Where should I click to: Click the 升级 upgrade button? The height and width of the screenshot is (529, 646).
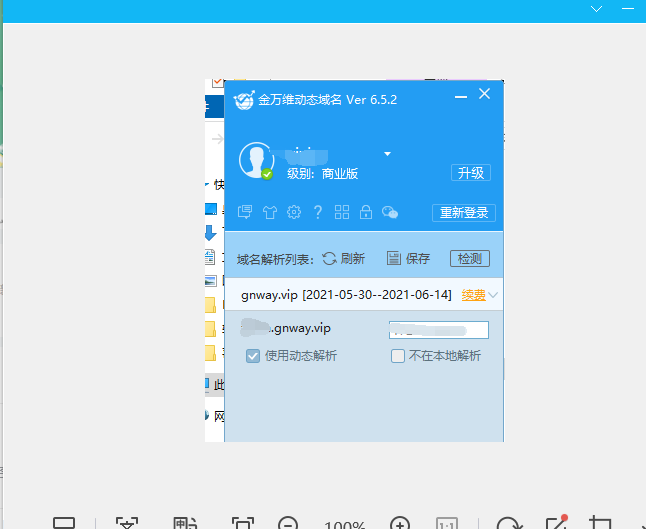[x=471, y=173]
